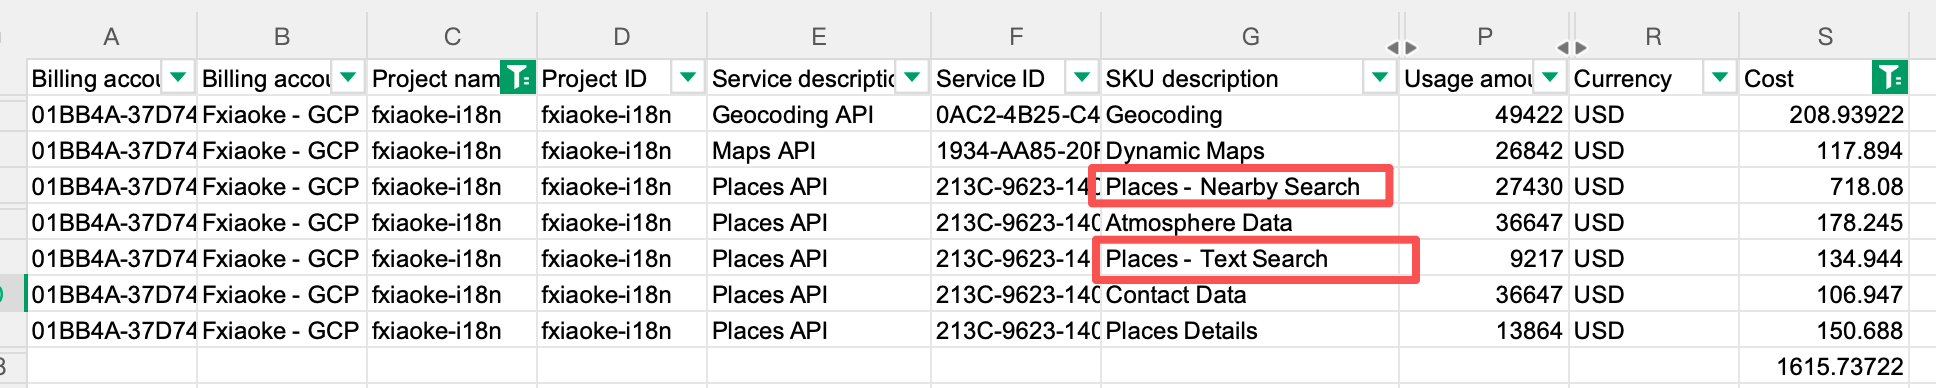Select the usage amount 9217 cell
This screenshot has height=388, width=1936.
[1484, 258]
